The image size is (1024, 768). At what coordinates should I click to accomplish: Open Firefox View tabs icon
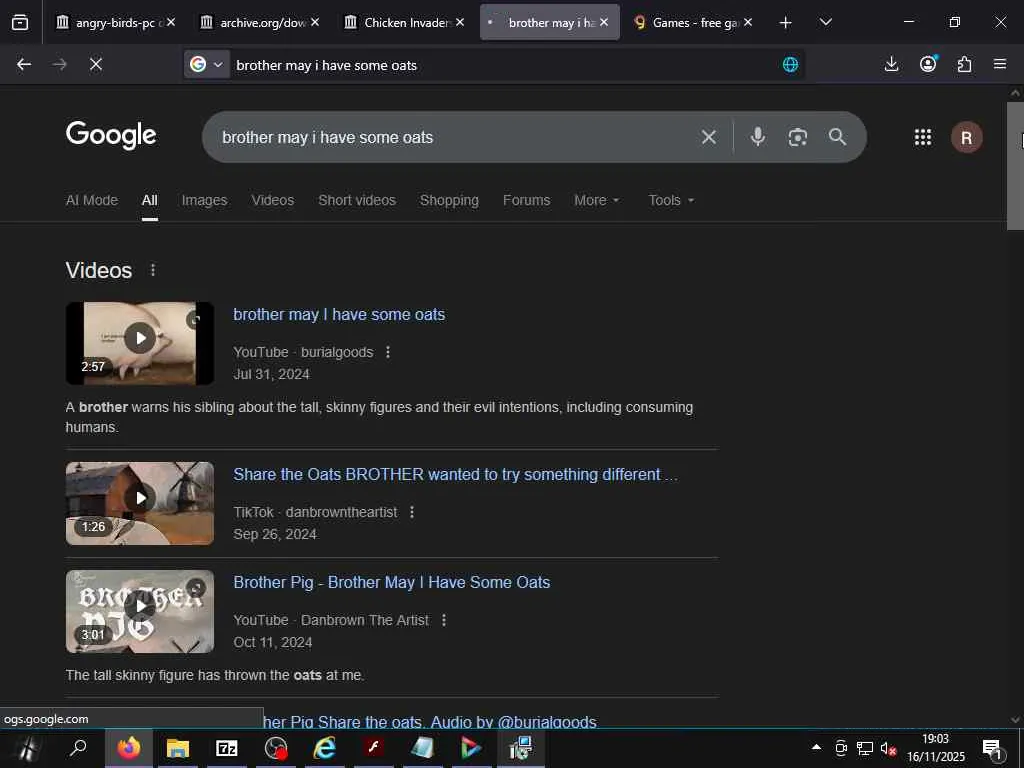(x=20, y=23)
